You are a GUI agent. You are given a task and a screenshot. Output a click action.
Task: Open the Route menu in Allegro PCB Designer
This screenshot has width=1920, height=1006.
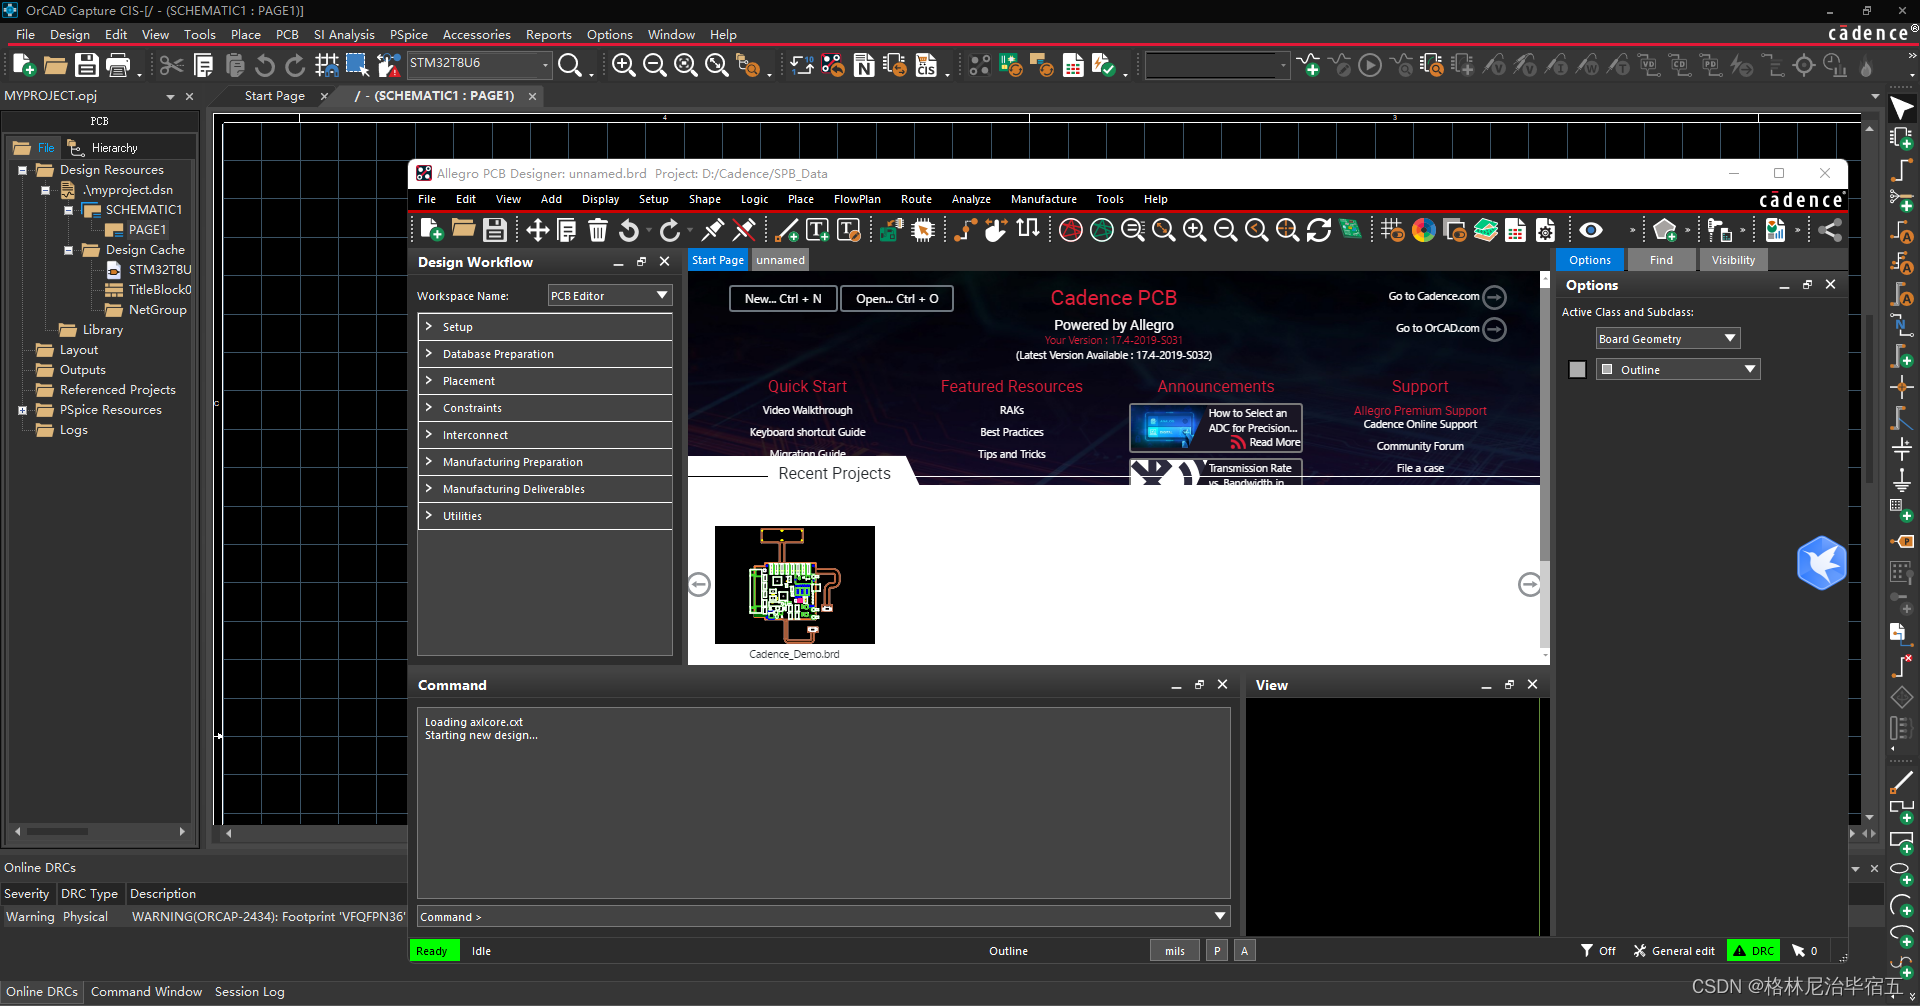click(x=916, y=199)
